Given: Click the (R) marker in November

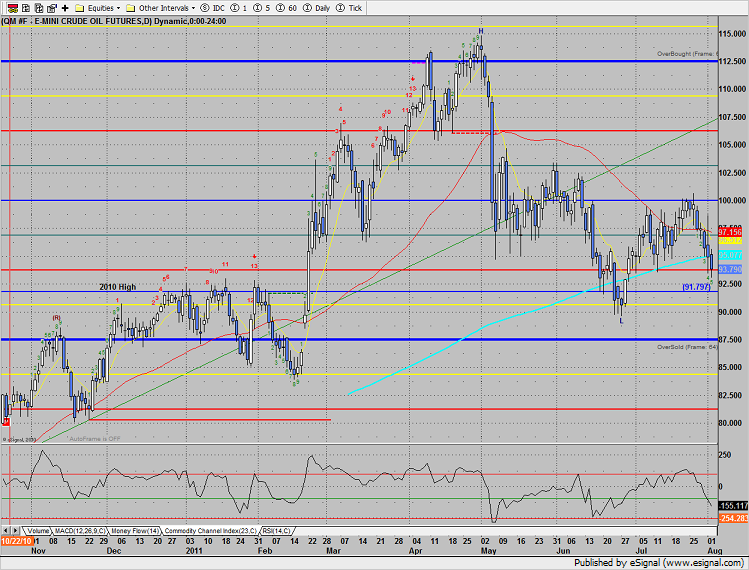Looking at the screenshot, I should point(56,318).
